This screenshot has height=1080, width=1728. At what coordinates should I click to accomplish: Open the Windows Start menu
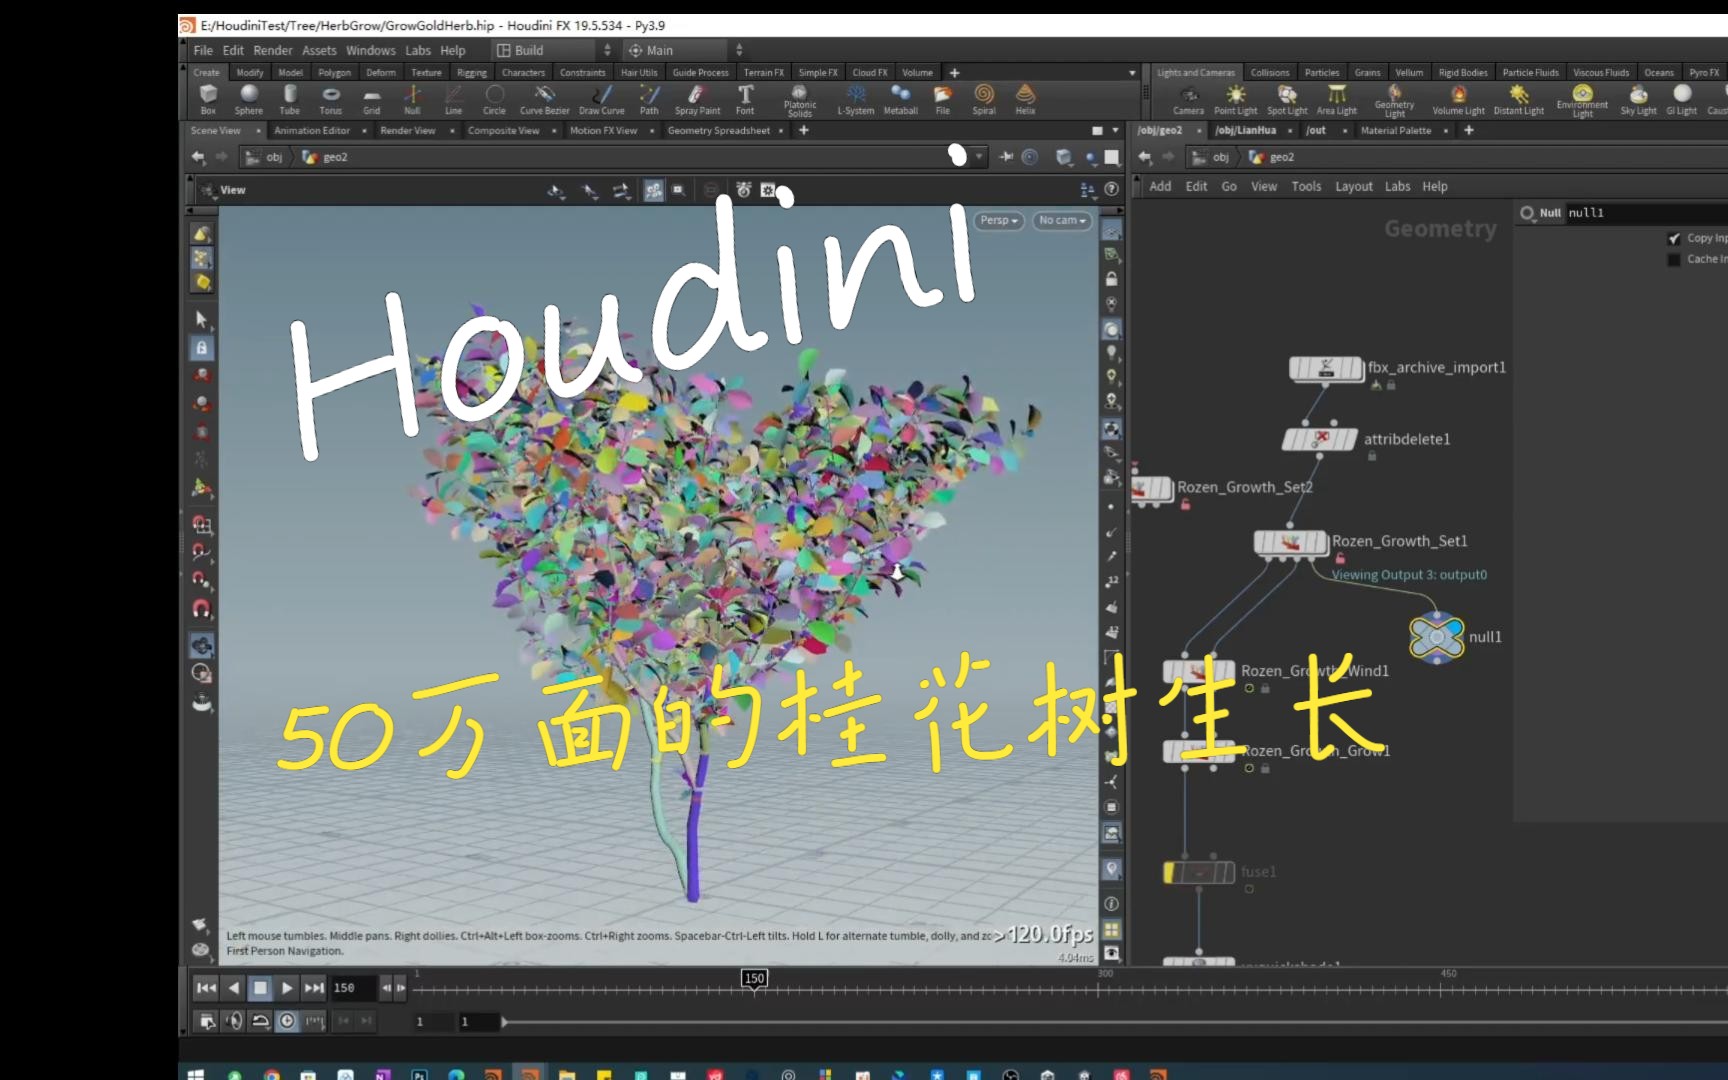(x=196, y=1074)
